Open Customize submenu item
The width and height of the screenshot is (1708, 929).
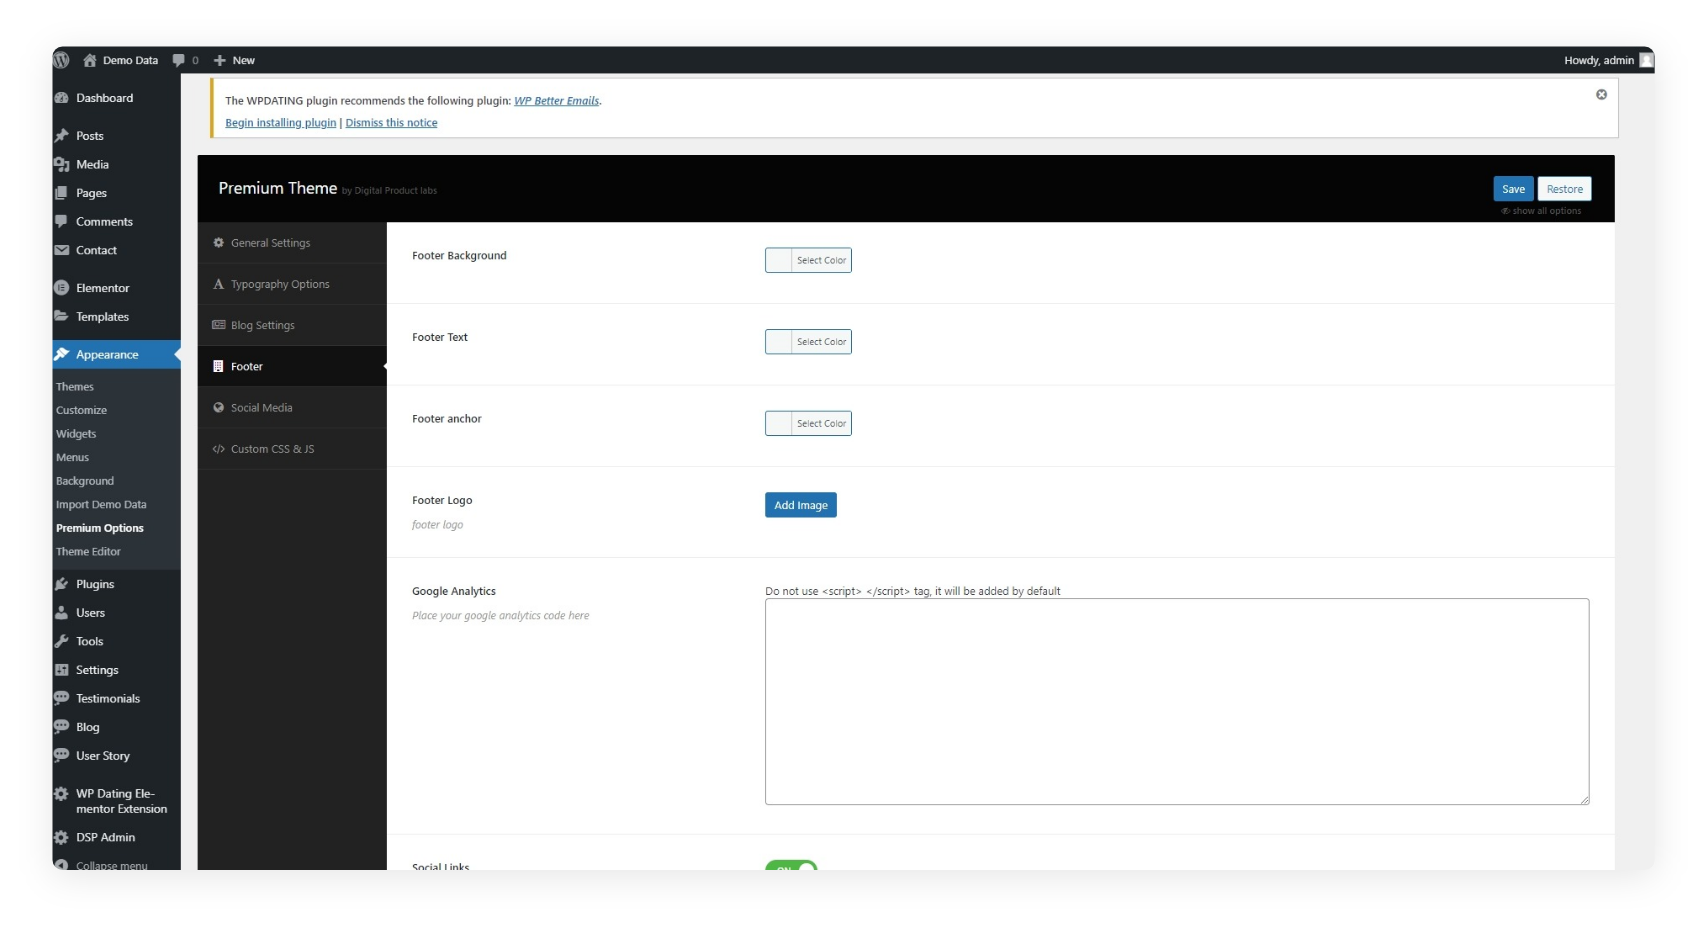pos(81,410)
